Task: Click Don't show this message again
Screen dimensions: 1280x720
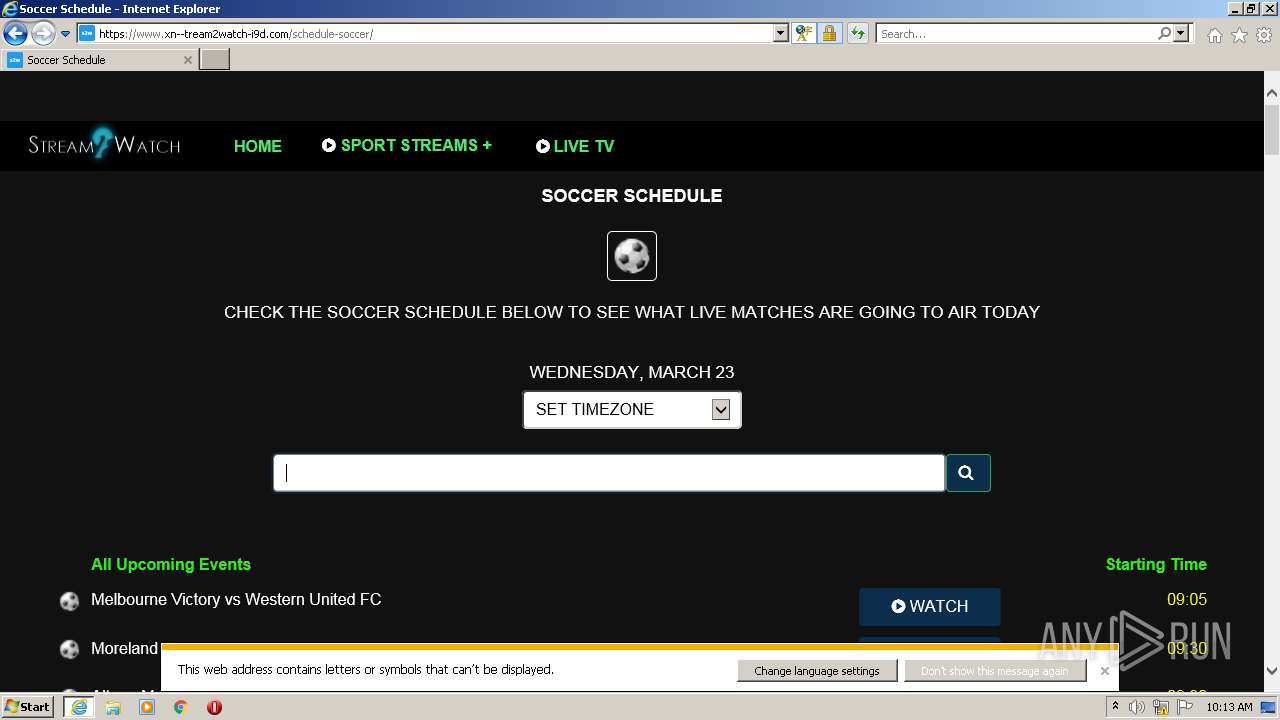Action: click(995, 671)
